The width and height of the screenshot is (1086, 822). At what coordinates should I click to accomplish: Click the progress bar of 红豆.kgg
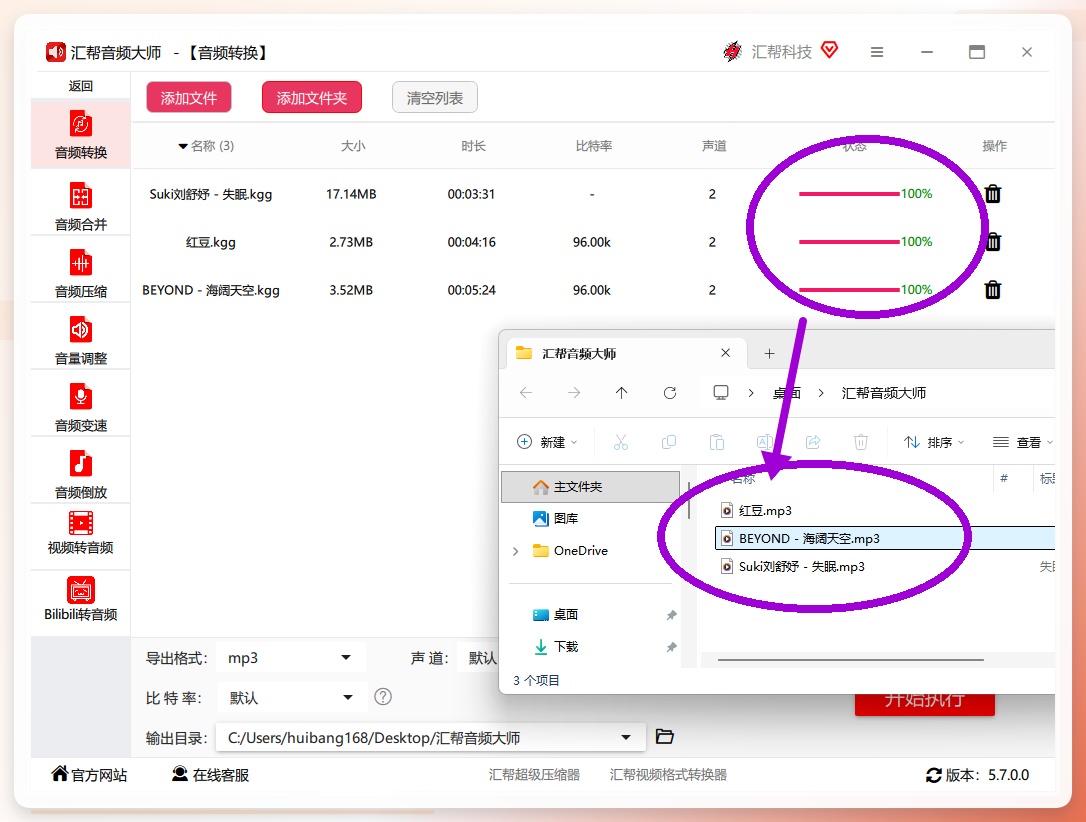849,242
